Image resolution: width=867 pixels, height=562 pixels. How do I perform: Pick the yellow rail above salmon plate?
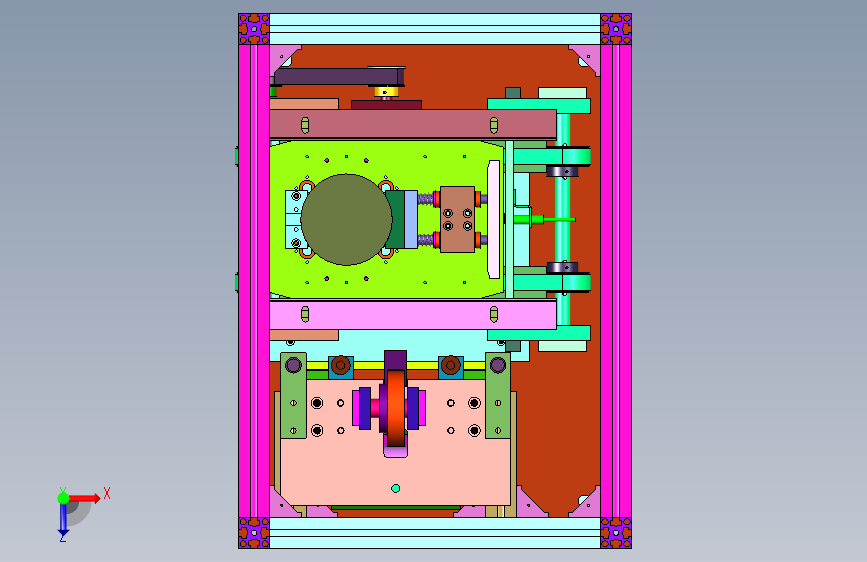click(395, 366)
